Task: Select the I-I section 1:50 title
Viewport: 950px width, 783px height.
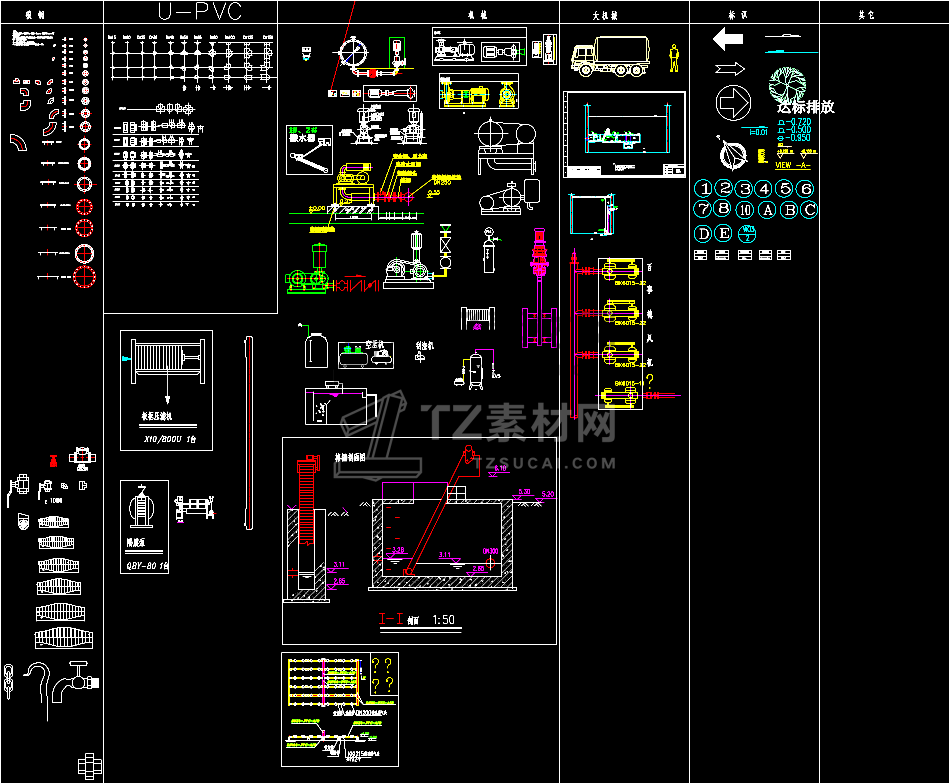Action: coord(417,619)
